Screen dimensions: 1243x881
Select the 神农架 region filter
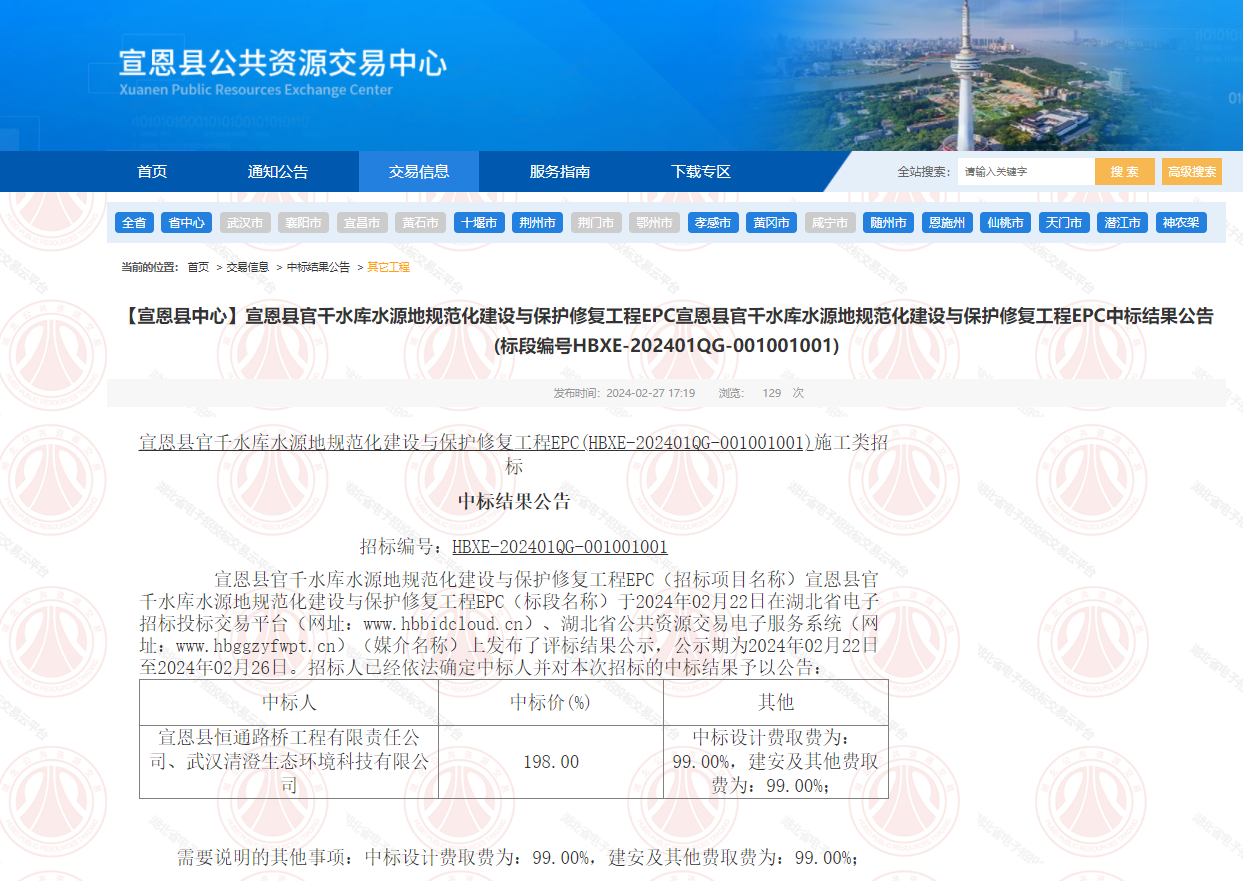[x=1181, y=223]
